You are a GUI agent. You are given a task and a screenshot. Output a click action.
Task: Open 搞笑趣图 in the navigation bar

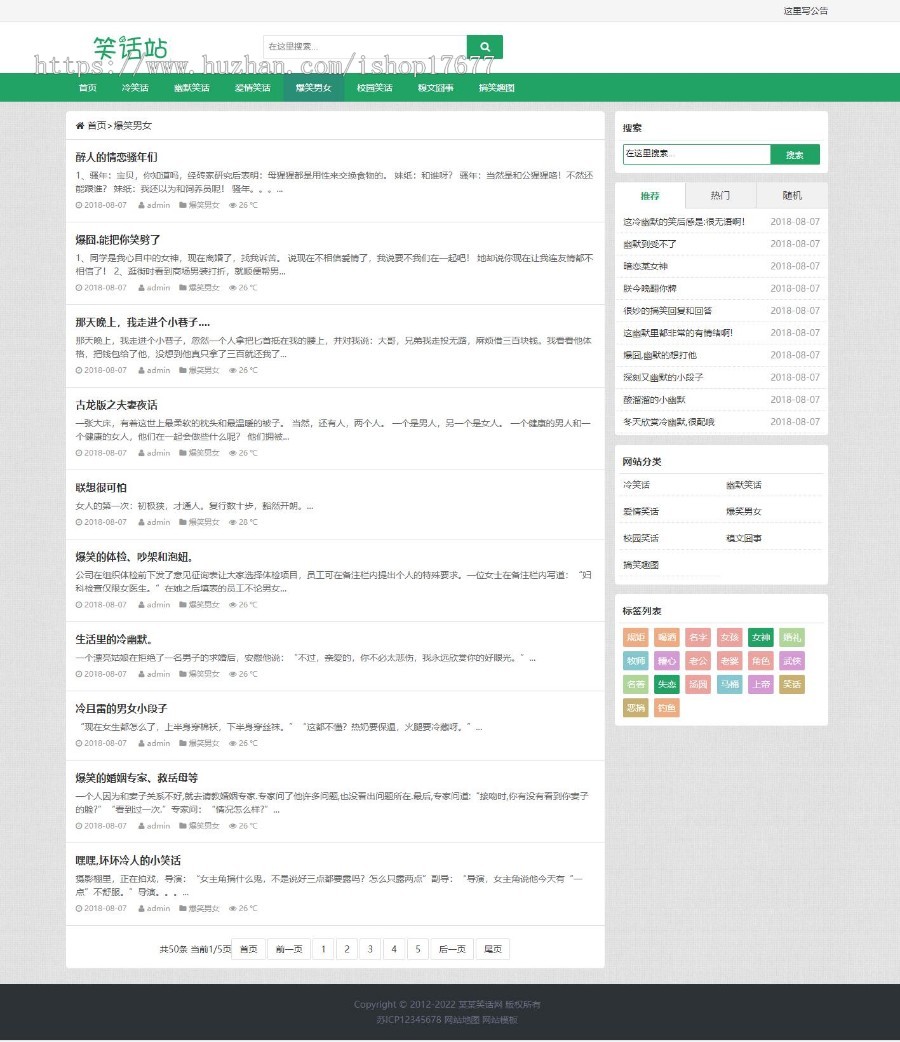[497, 88]
